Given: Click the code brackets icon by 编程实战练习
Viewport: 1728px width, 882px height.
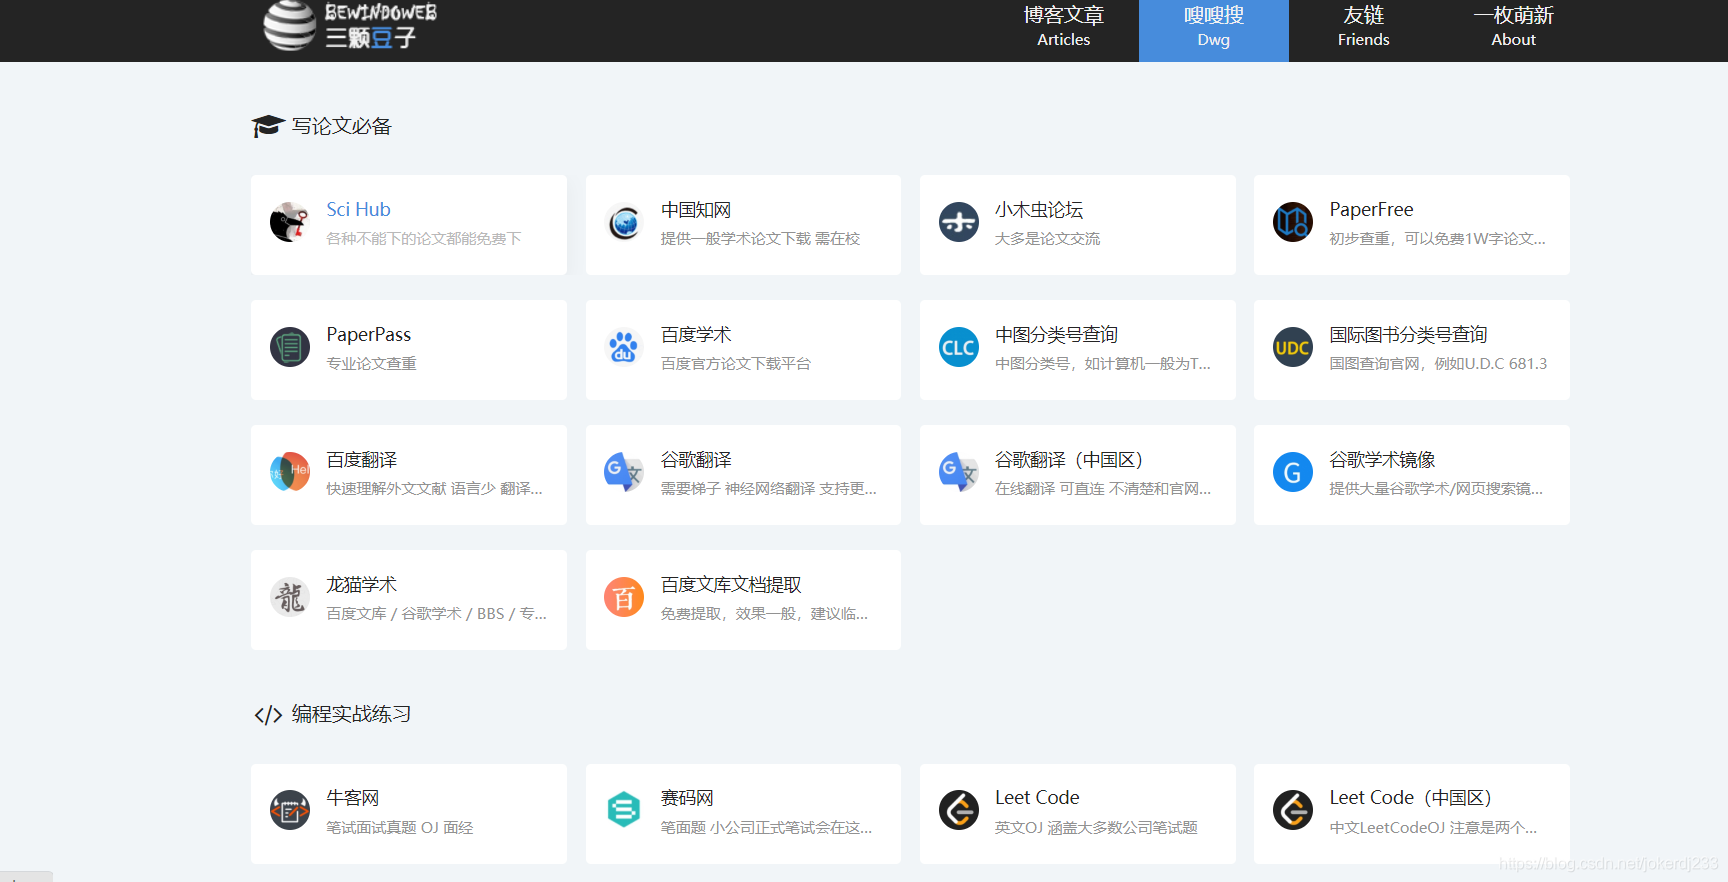Looking at the screenshot, I should pos(268,715).
